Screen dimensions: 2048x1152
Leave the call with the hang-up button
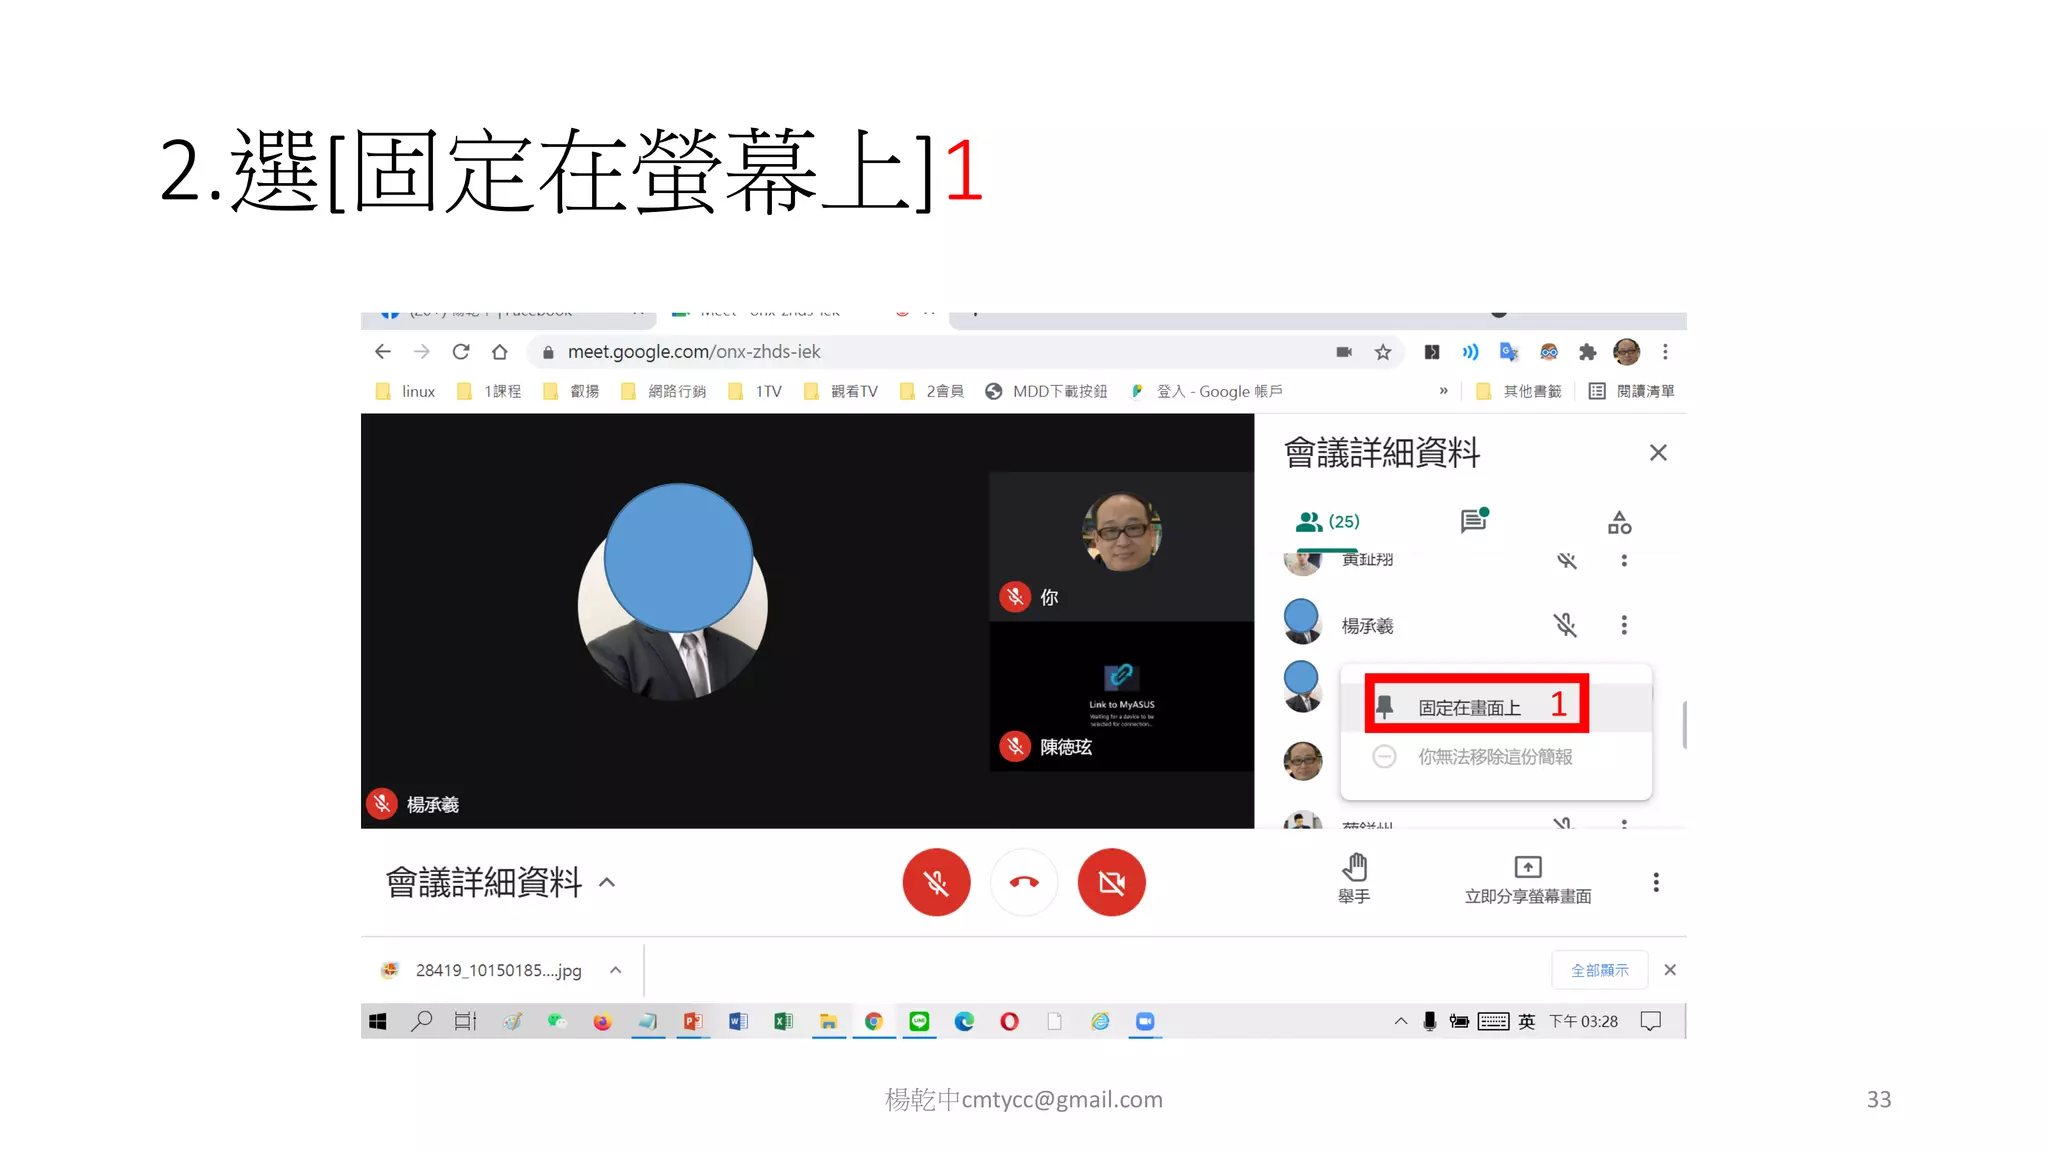1024,882
